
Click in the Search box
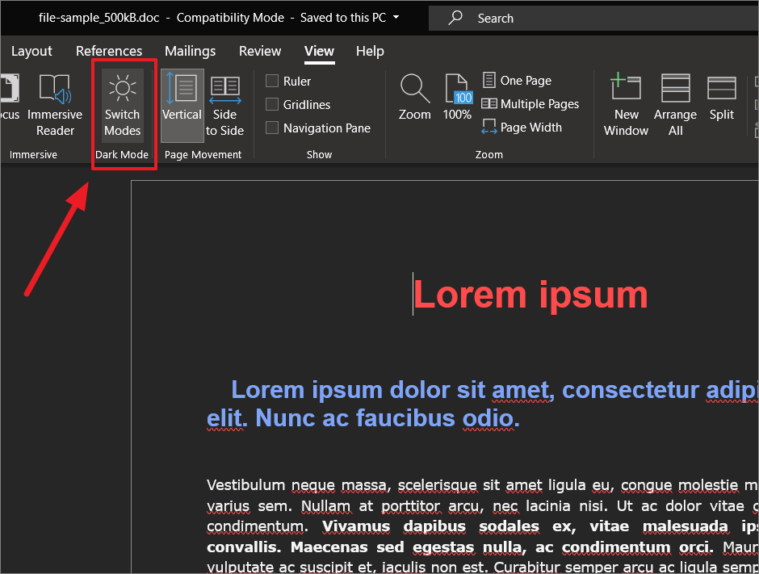pos(593,18)
